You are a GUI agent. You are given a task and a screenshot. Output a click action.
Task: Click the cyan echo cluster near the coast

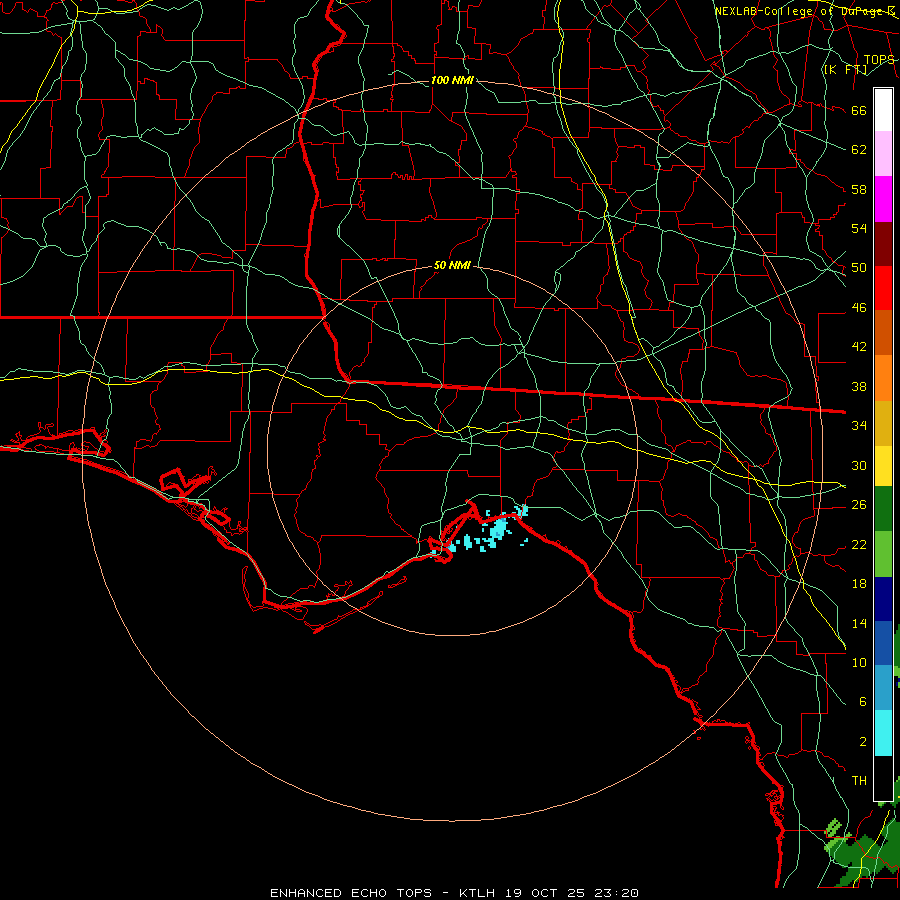498,527
